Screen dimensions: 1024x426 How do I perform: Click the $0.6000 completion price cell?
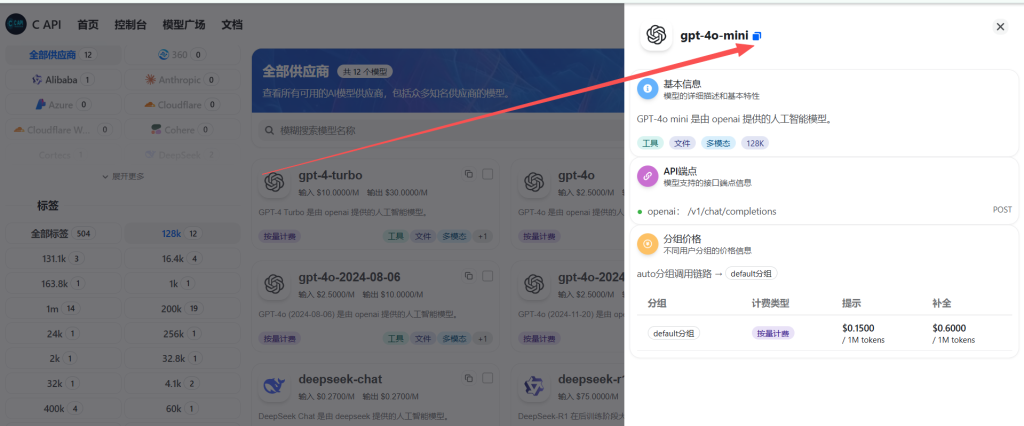pyautogui.click(x=953, y=333)
